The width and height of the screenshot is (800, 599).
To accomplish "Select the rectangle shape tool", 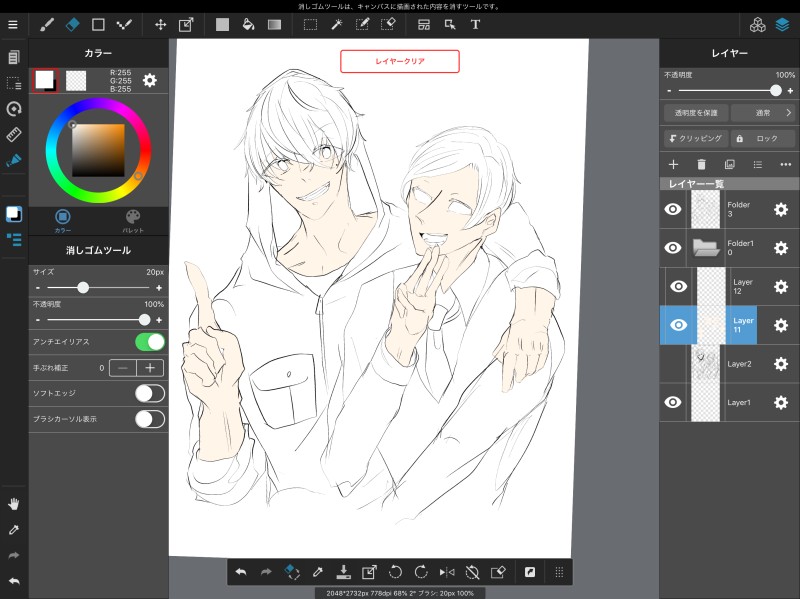I will [x=98, y=24].
